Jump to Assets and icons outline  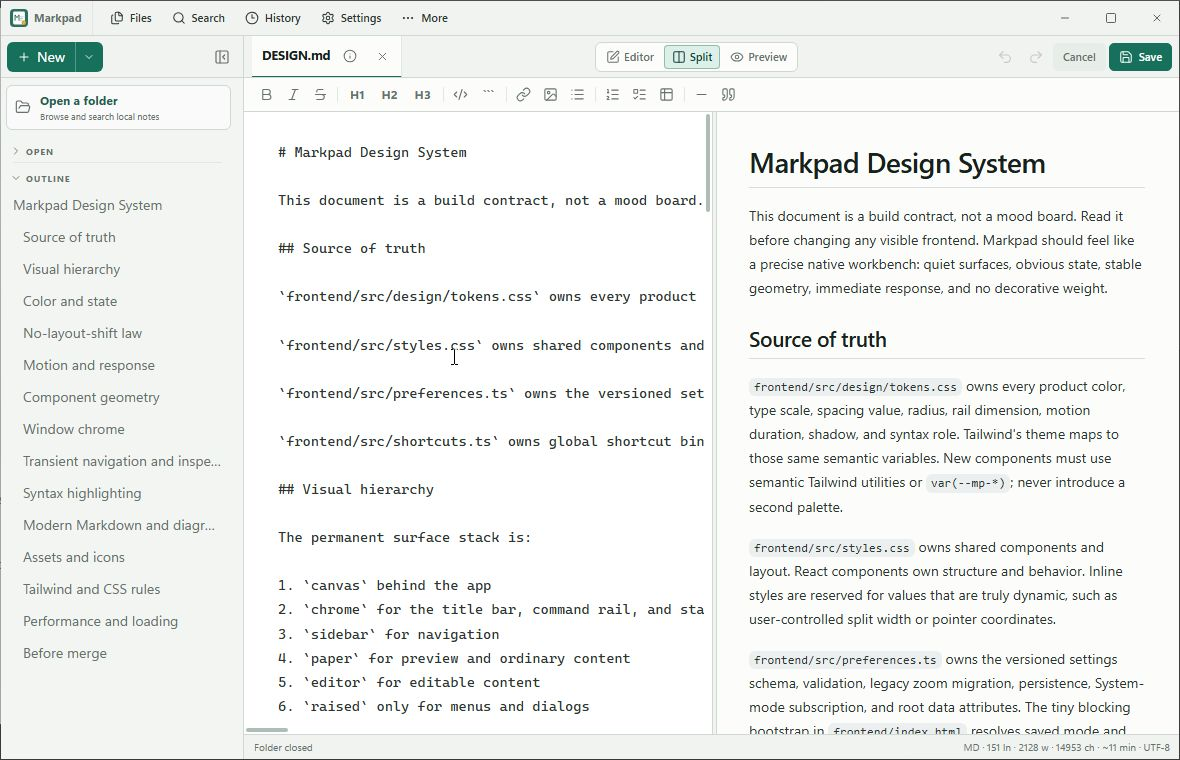pyautogui.click(x=74, y=557)
